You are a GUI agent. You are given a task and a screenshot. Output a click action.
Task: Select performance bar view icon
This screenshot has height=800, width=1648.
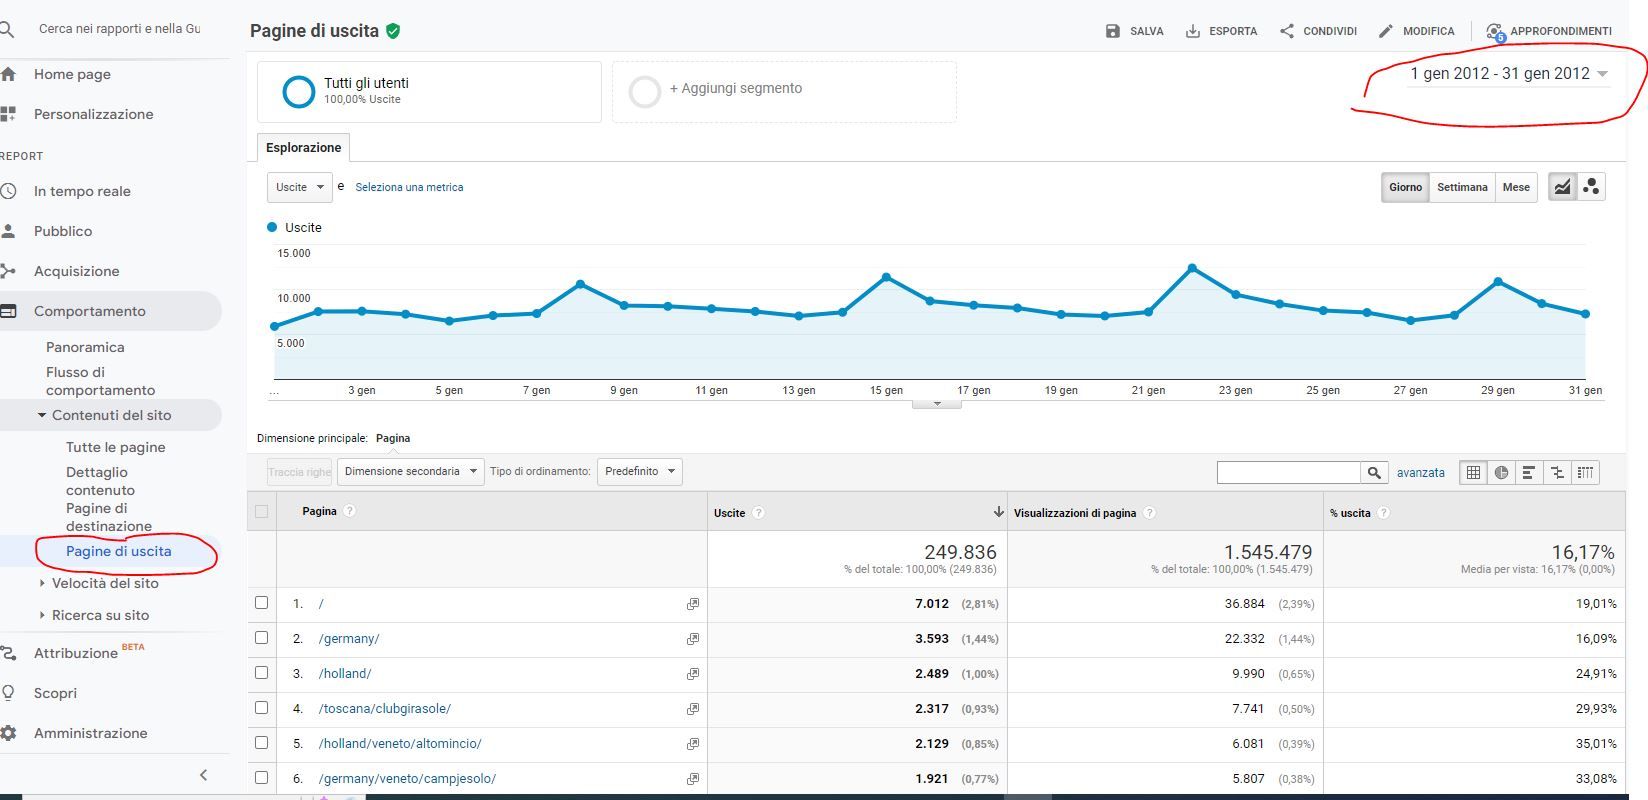pos(1529,473)
